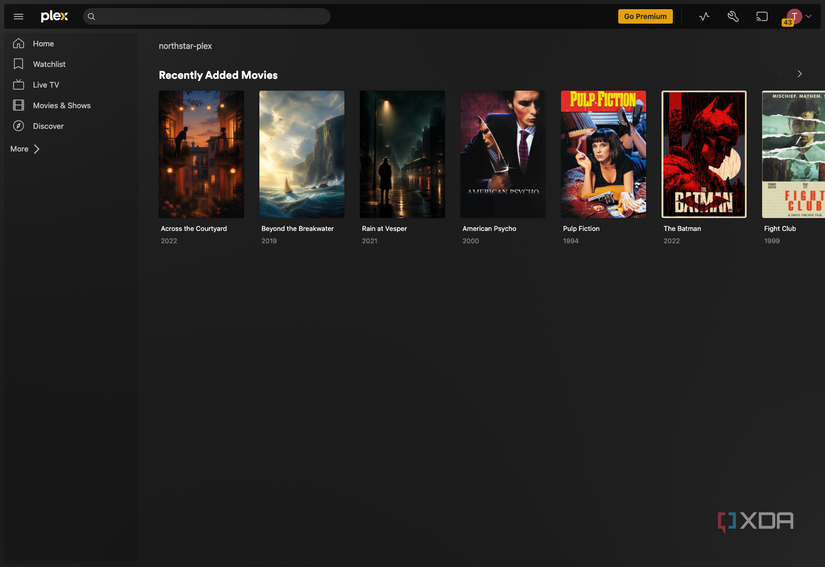Open Across the Courtyard poster
This screenshot has width=825, height=567.
[201, 154]
